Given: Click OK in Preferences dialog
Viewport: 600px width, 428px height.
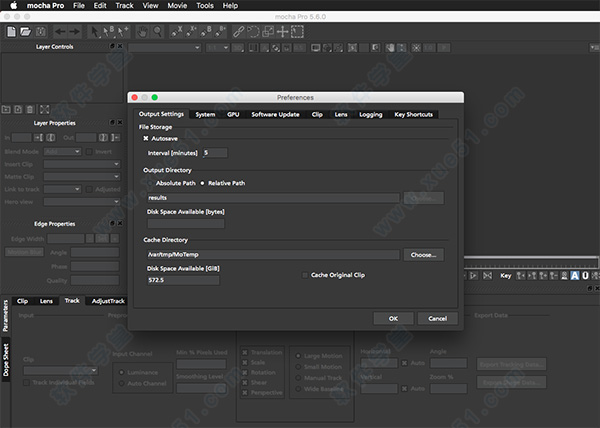Looking at the screenshot, I should (x=393, y=318).
